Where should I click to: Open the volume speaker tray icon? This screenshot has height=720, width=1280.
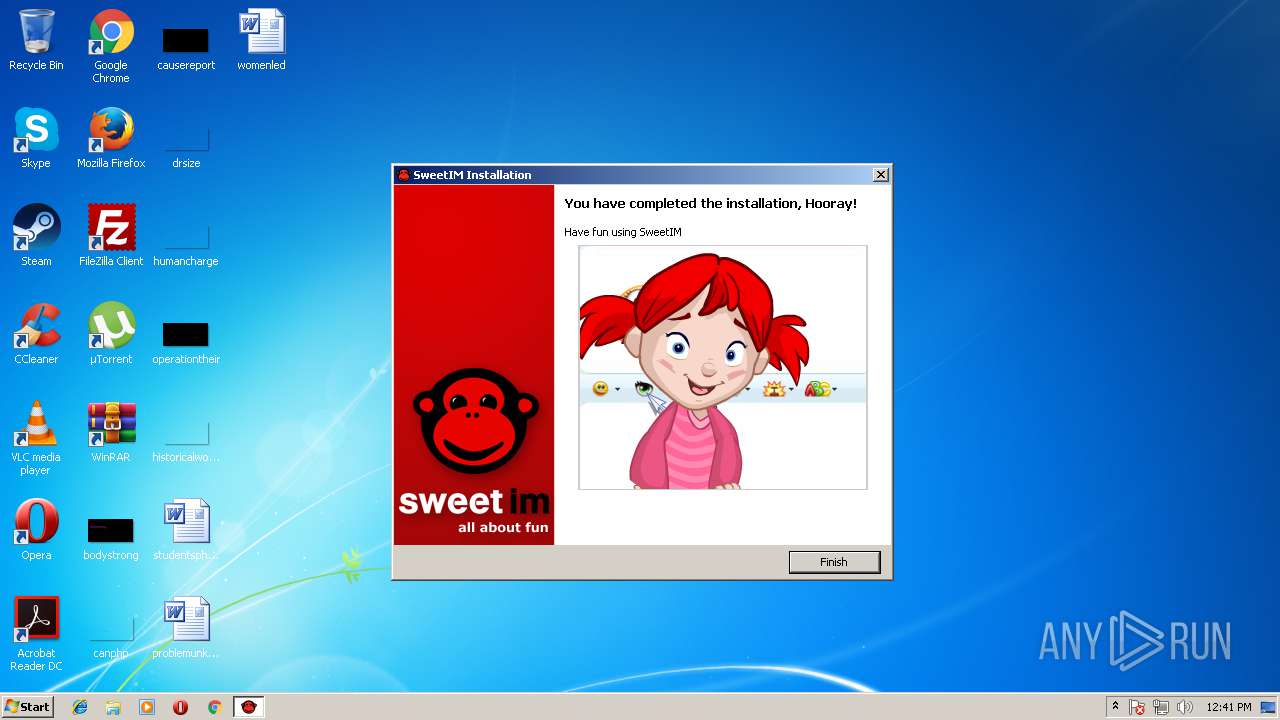coord(1185,707)
